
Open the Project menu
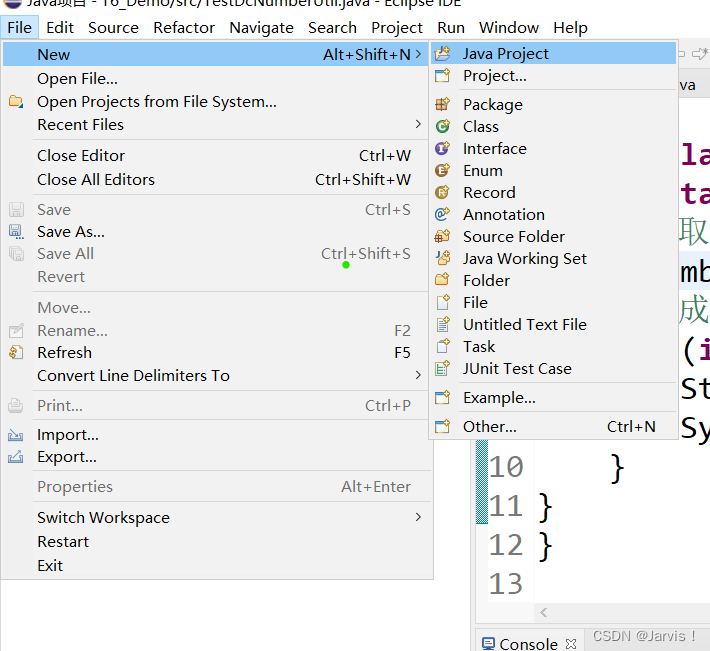[x=397, y=28]
